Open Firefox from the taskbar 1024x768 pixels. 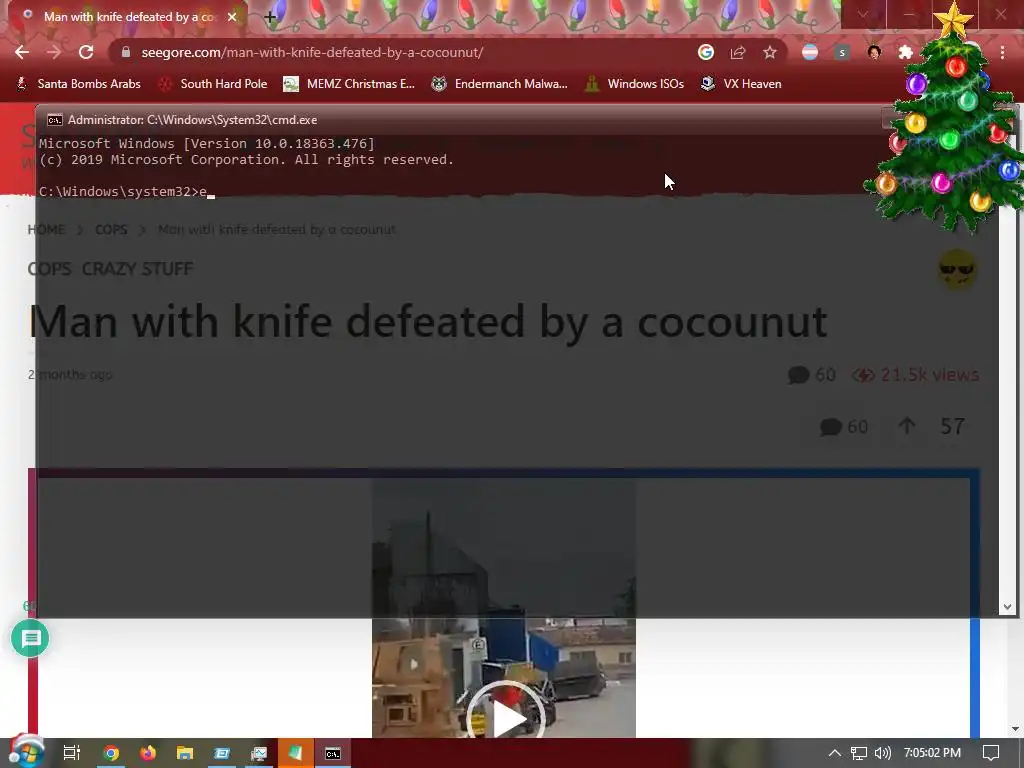[148, 753]
